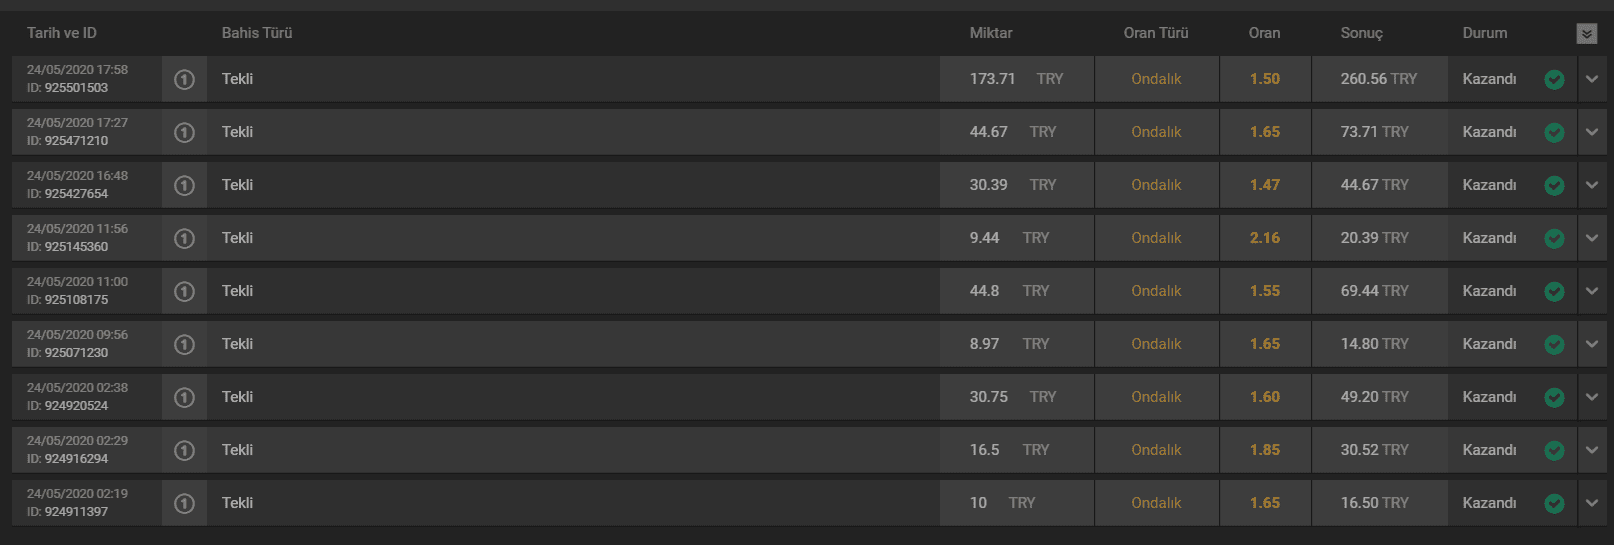1614x545 pixels.
Task: Click the circled 1 icon for bet 924911397
Action: coord(184,503)
